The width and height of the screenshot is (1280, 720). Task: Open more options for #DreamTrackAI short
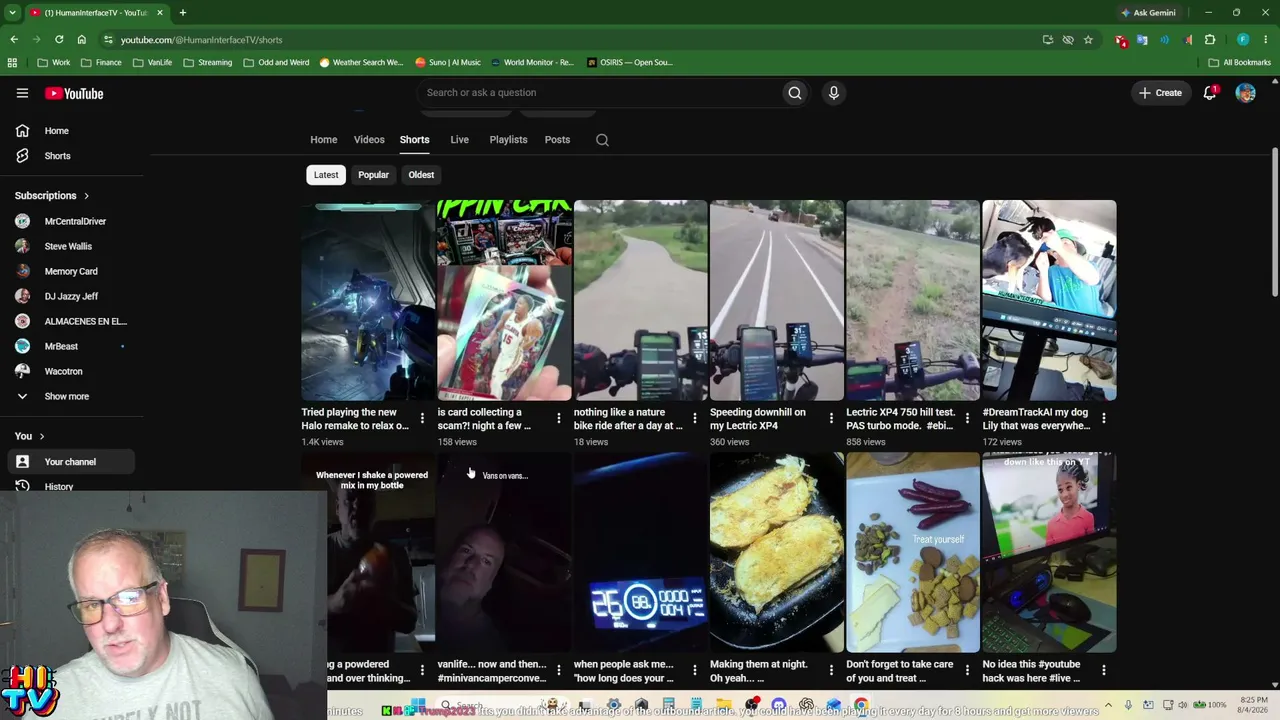[1103, 418]
